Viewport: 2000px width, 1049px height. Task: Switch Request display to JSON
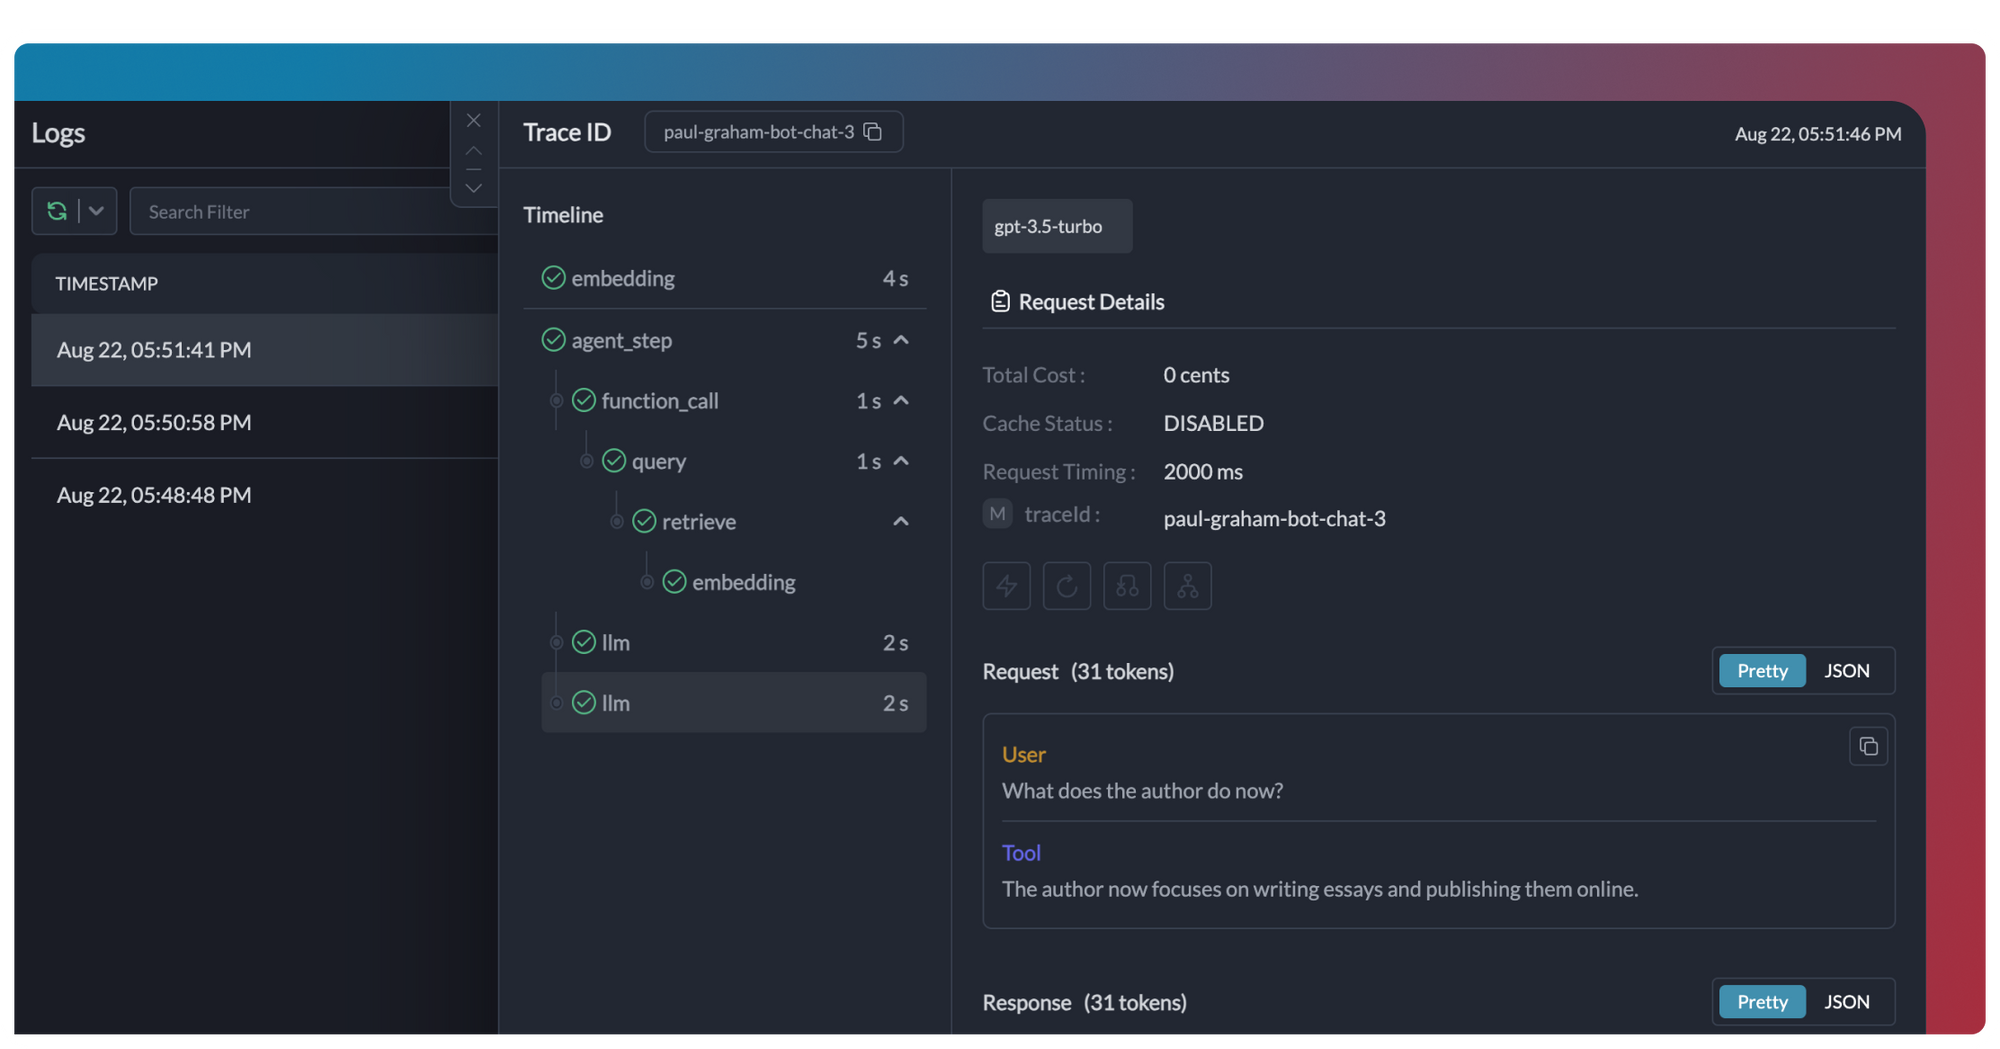tap(1846, 670)
